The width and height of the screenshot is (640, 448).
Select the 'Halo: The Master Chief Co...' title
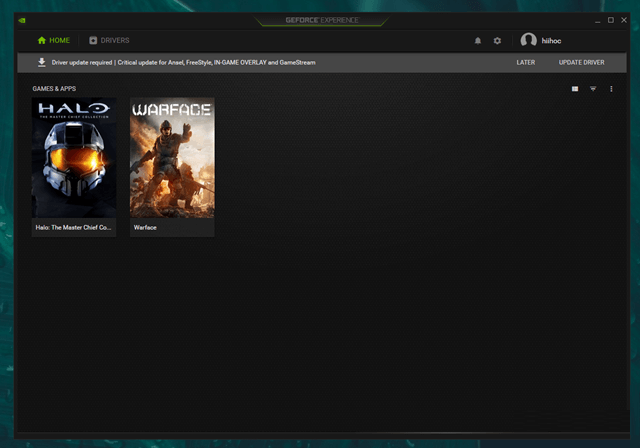(73, 227)
